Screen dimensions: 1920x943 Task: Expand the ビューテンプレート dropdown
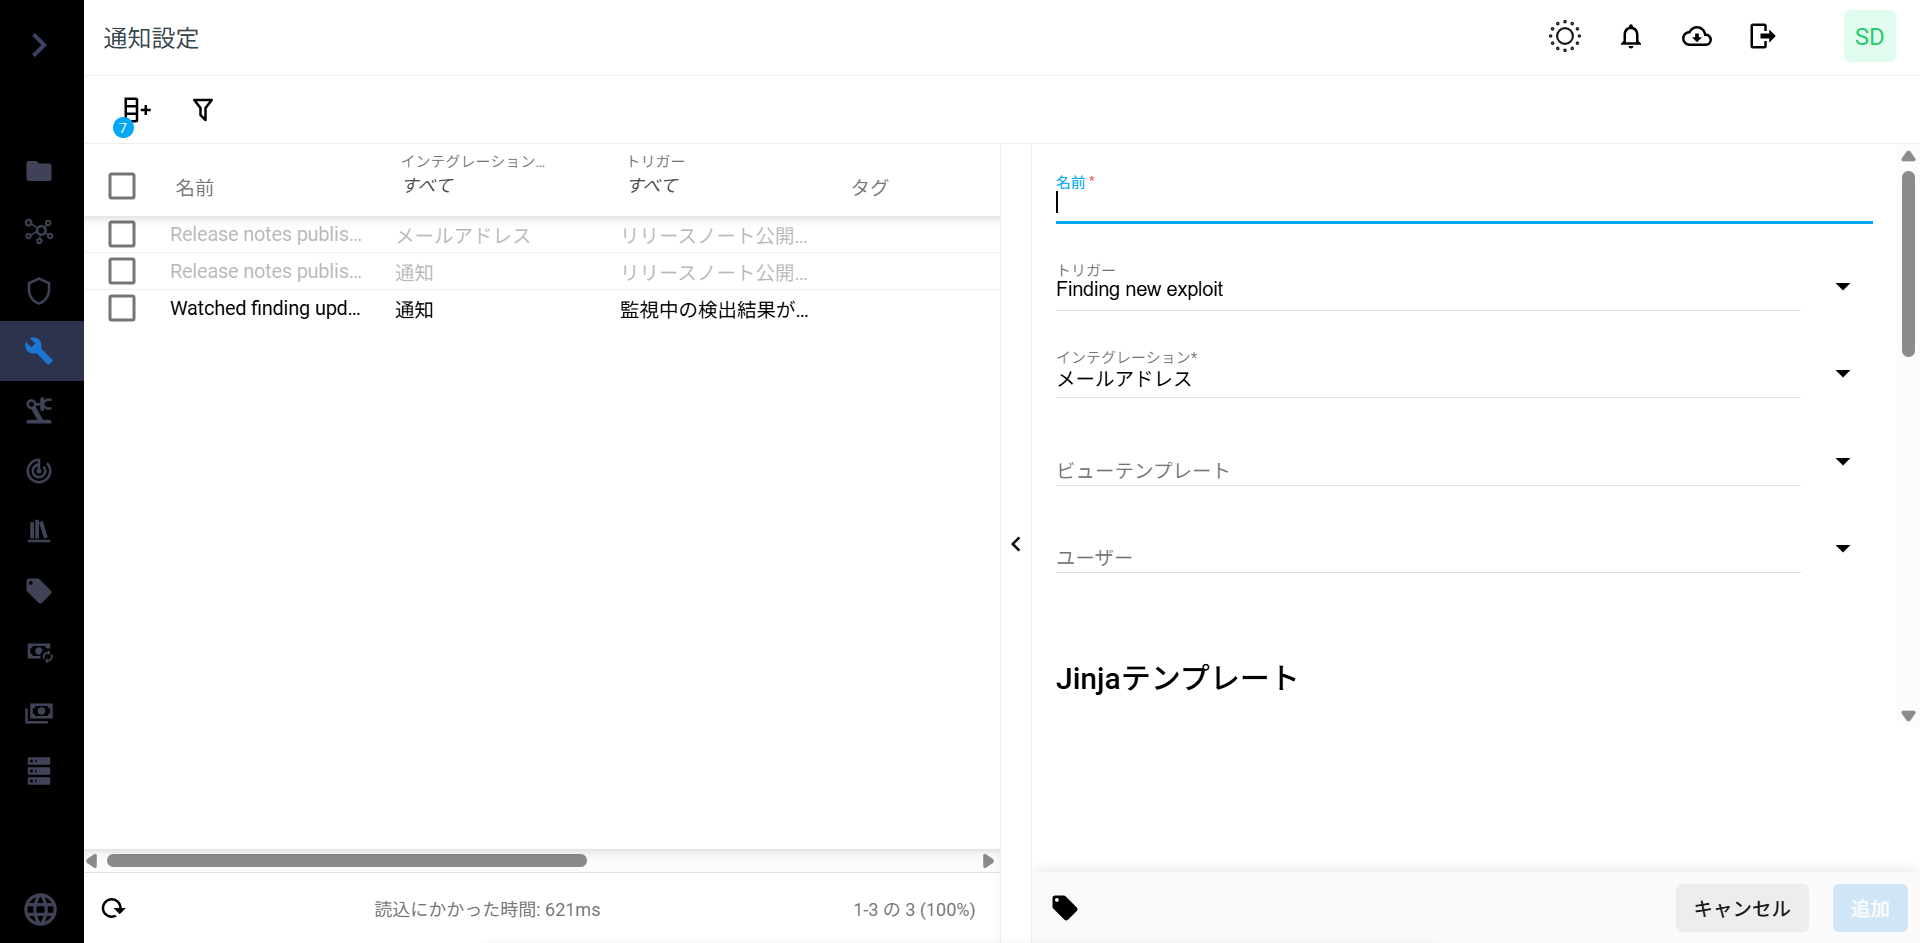[x=1843, y=461]
